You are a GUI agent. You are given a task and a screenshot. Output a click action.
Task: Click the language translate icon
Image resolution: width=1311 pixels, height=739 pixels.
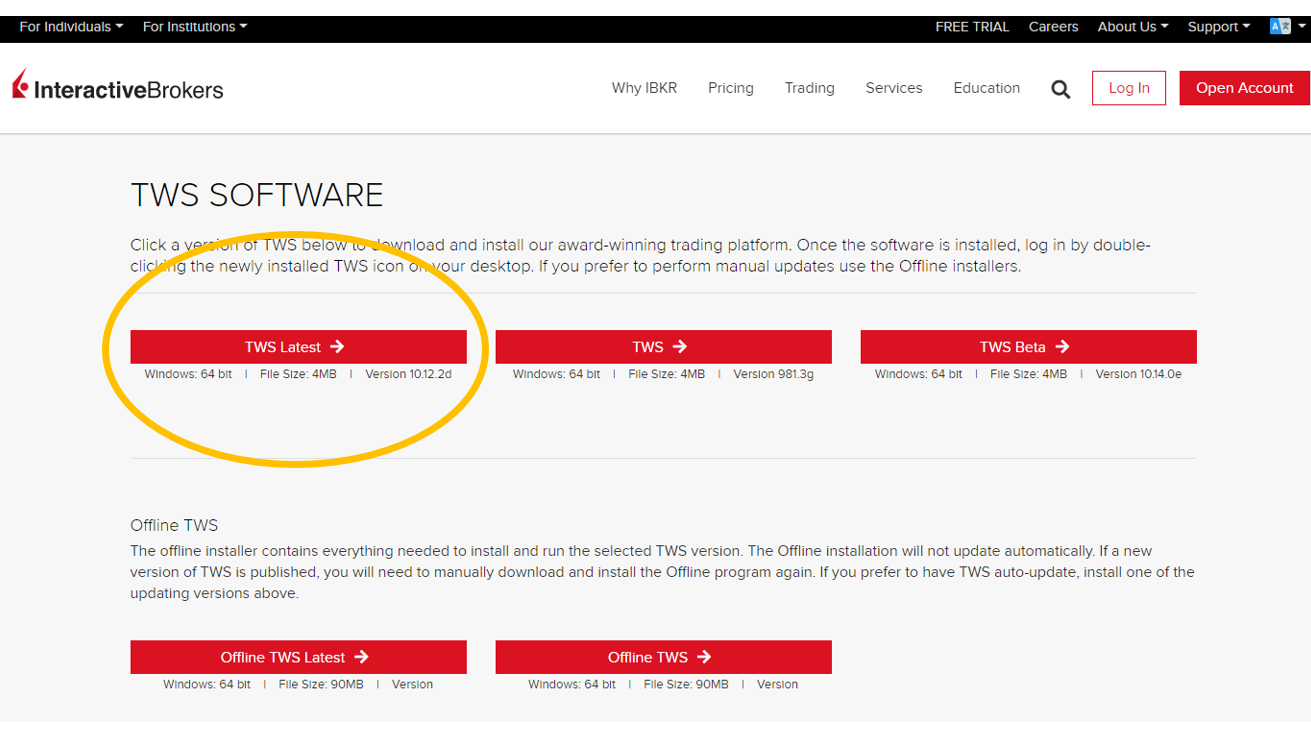point(1280,27)
